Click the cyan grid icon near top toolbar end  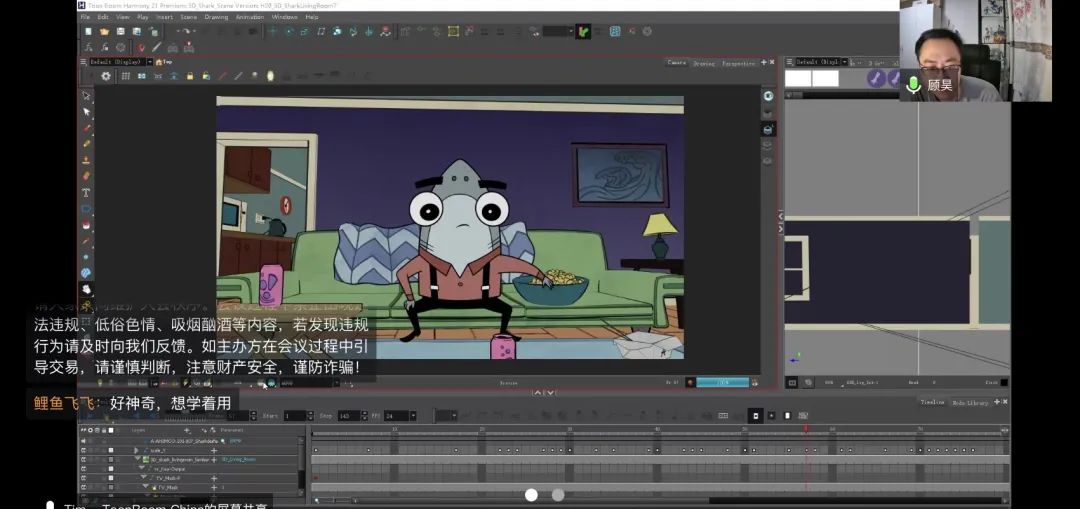[x=615, y=32]
